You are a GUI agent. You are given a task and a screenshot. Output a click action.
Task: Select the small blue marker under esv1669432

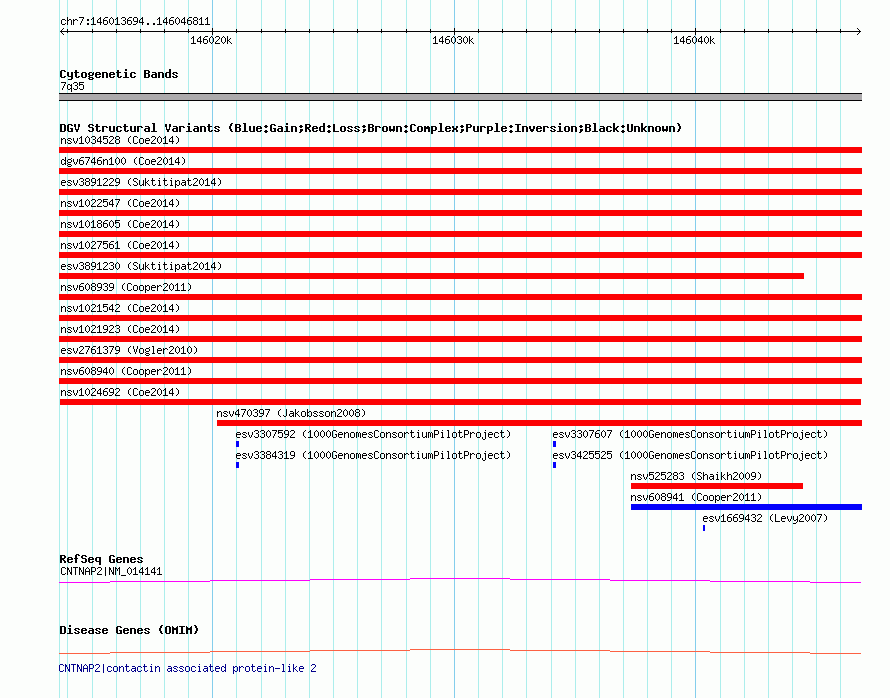pyautogui.click(x=704, y=527)
